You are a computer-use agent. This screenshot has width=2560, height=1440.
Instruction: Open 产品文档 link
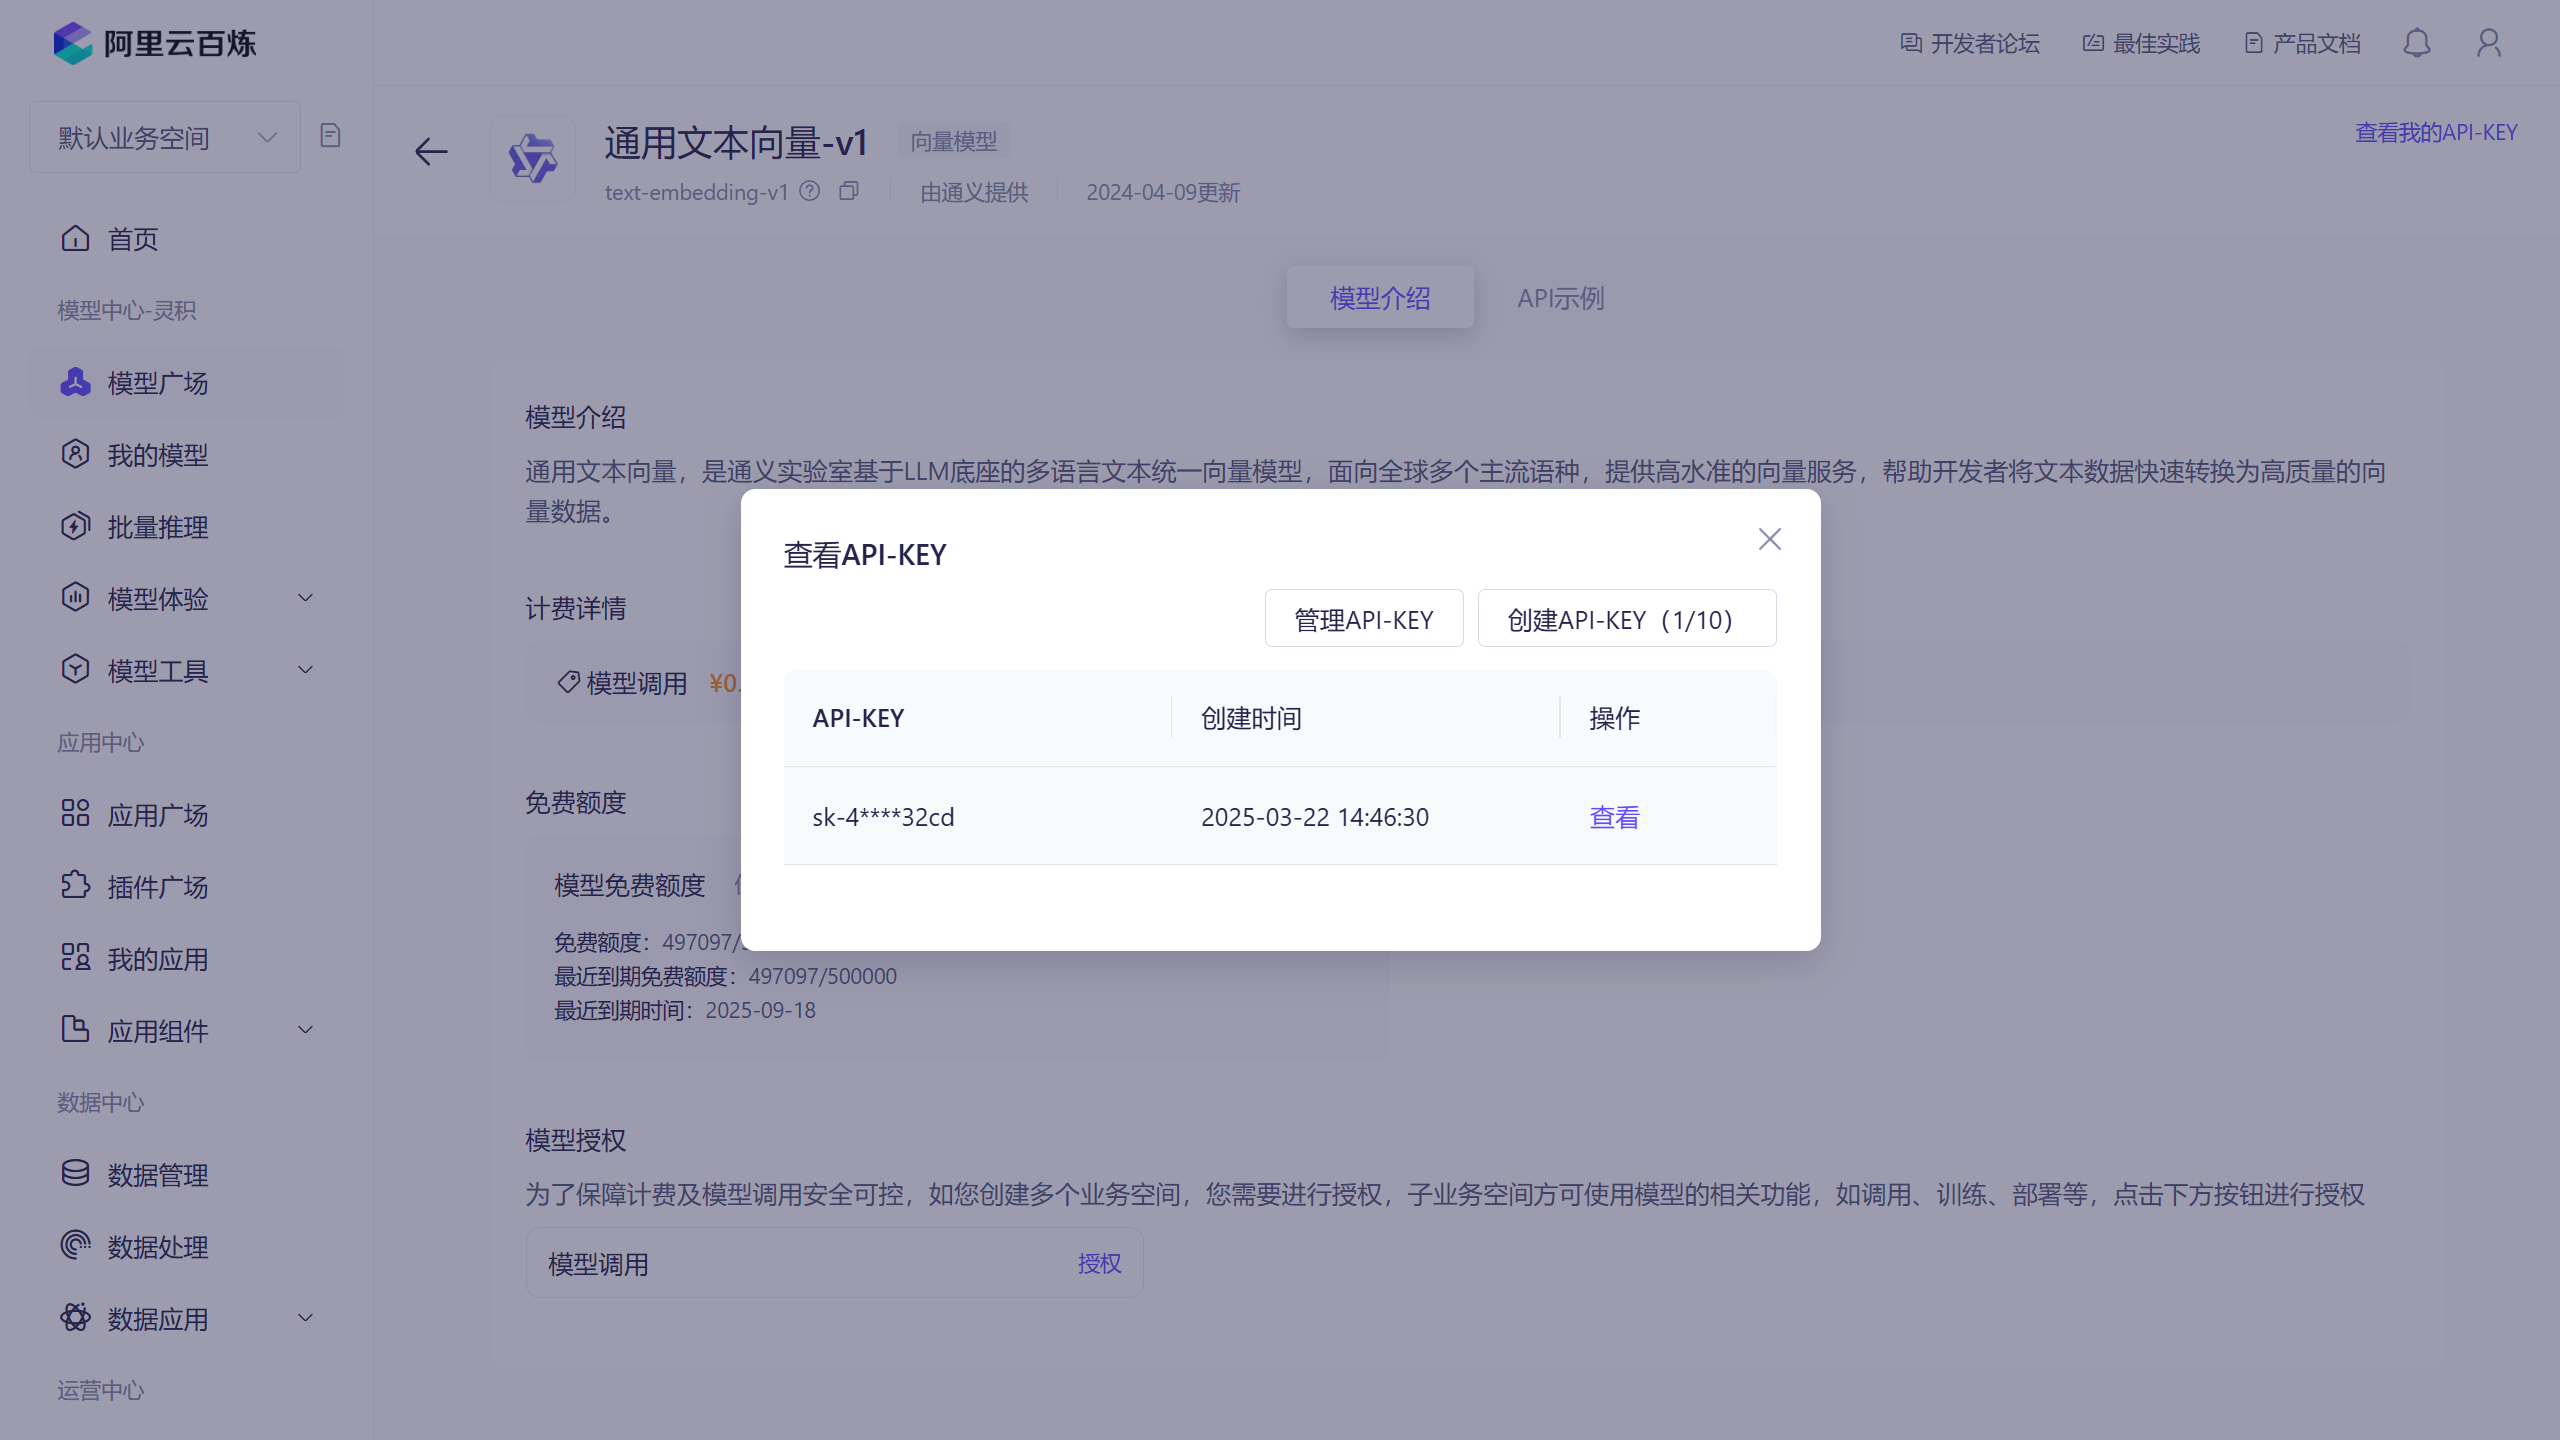tap(2303, 43)
